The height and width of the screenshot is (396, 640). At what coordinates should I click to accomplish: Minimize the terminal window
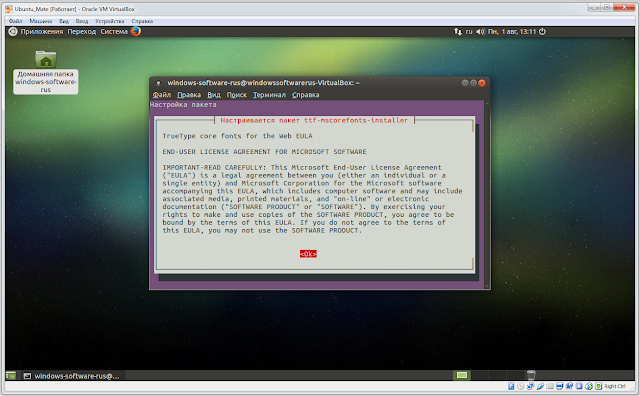click(465, 83)
